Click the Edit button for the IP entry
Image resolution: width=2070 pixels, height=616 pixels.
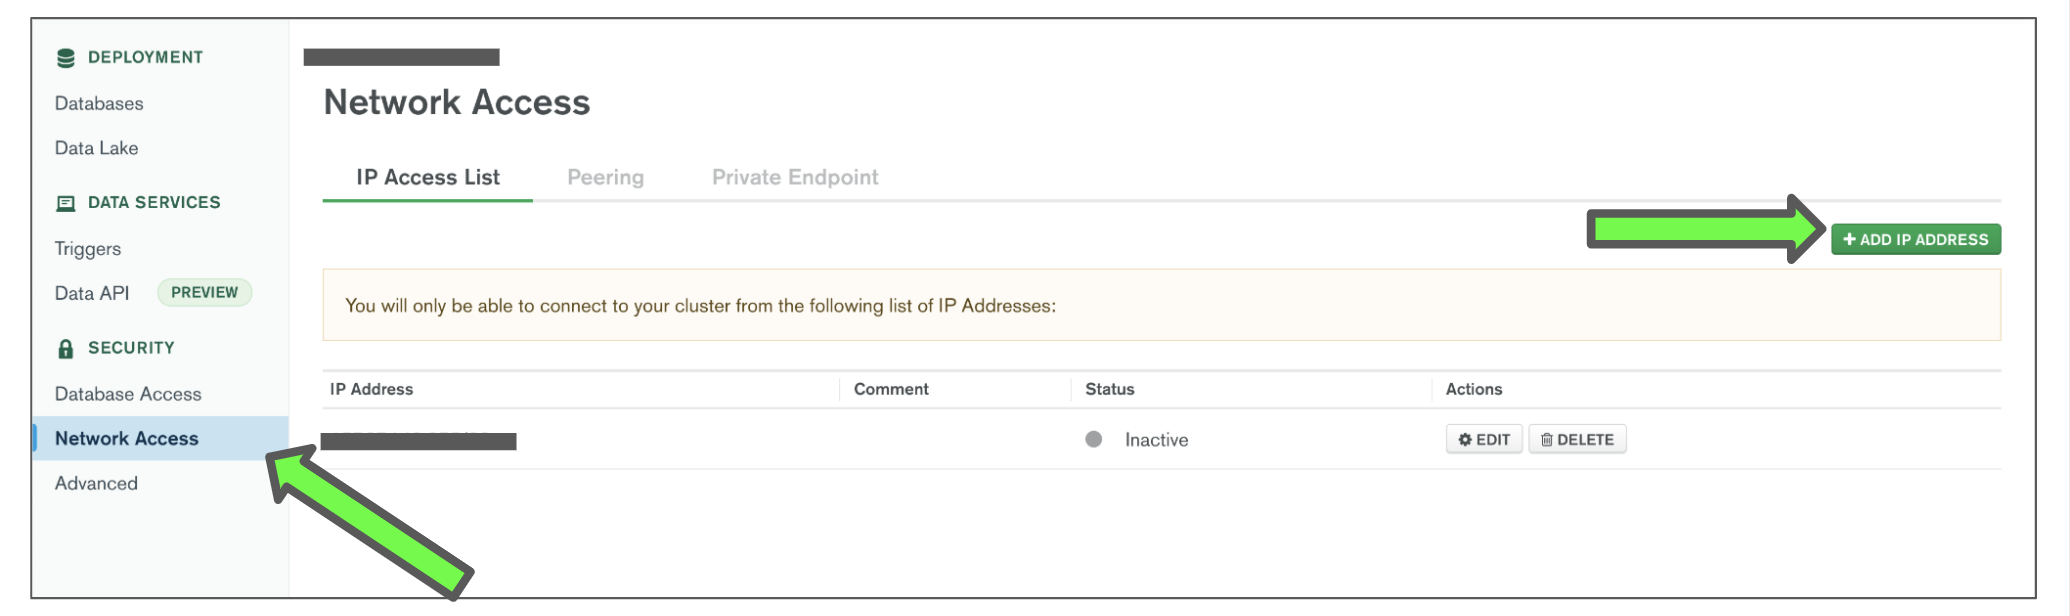point(1483,439)
